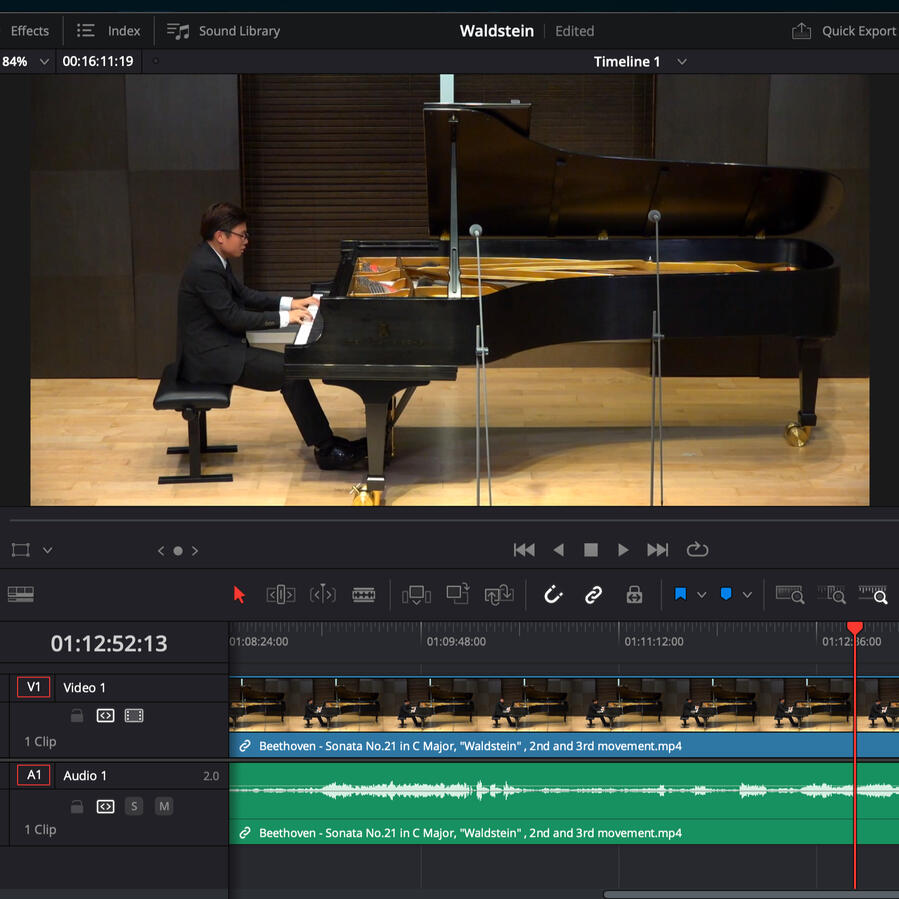Click the Quick Export button
Screen dimensions: 899x899
pos(844,31)
